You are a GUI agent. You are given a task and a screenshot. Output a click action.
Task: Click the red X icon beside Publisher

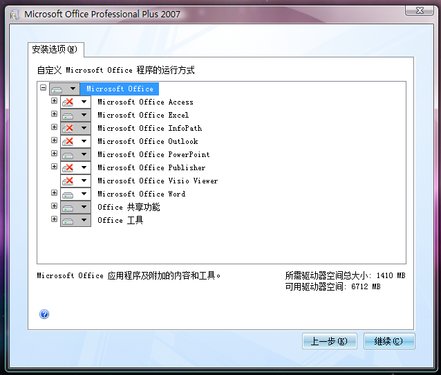(68, 168)
